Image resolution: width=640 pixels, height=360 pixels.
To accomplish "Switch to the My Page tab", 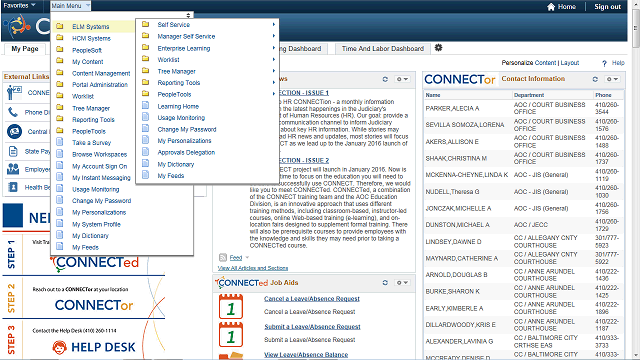I will coord(25,49).
